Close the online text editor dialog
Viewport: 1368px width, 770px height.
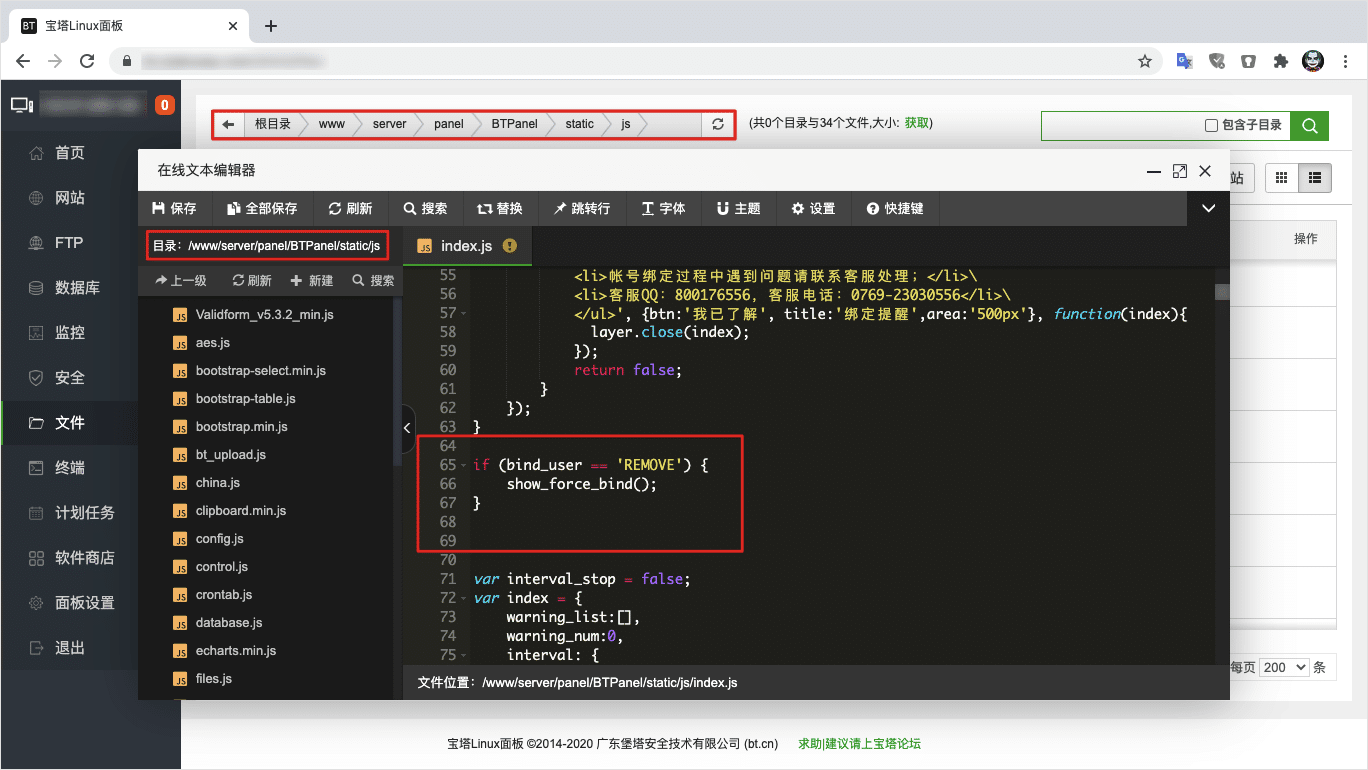point(1205,171)
